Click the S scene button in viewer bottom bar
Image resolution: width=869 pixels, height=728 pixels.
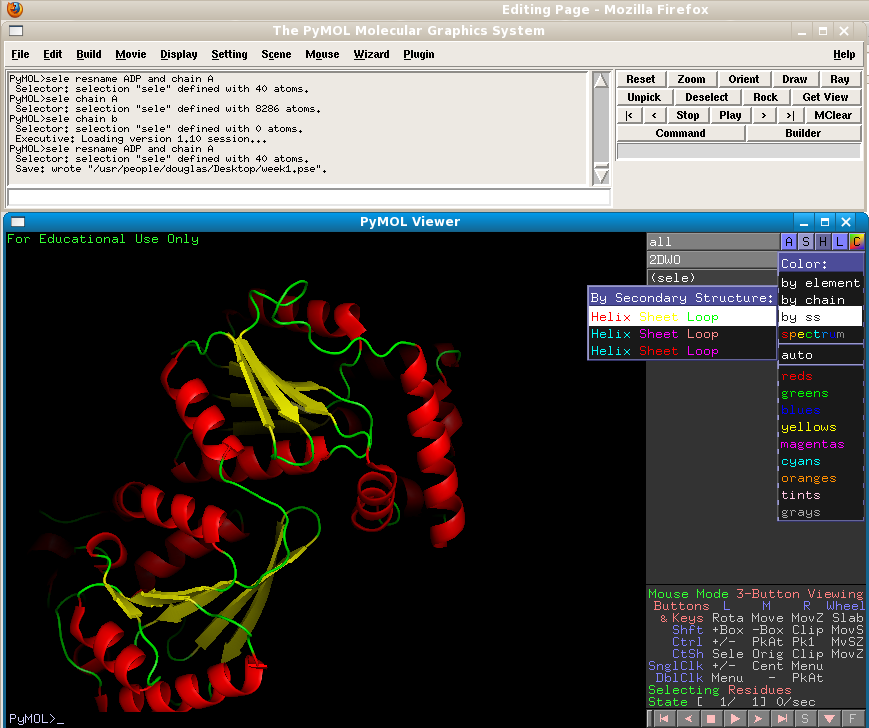(x=805, y=718)
